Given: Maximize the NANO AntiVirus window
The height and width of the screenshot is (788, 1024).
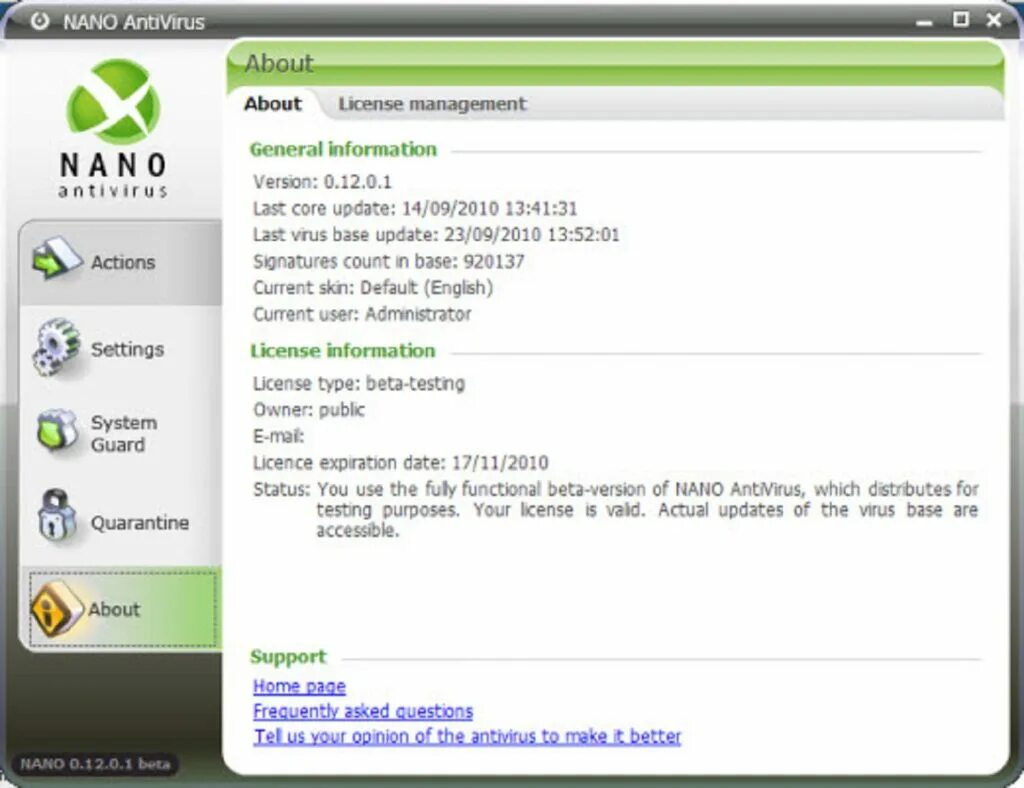Looking at the screenshot, I should pyautogui.click(x=960, y=20).
